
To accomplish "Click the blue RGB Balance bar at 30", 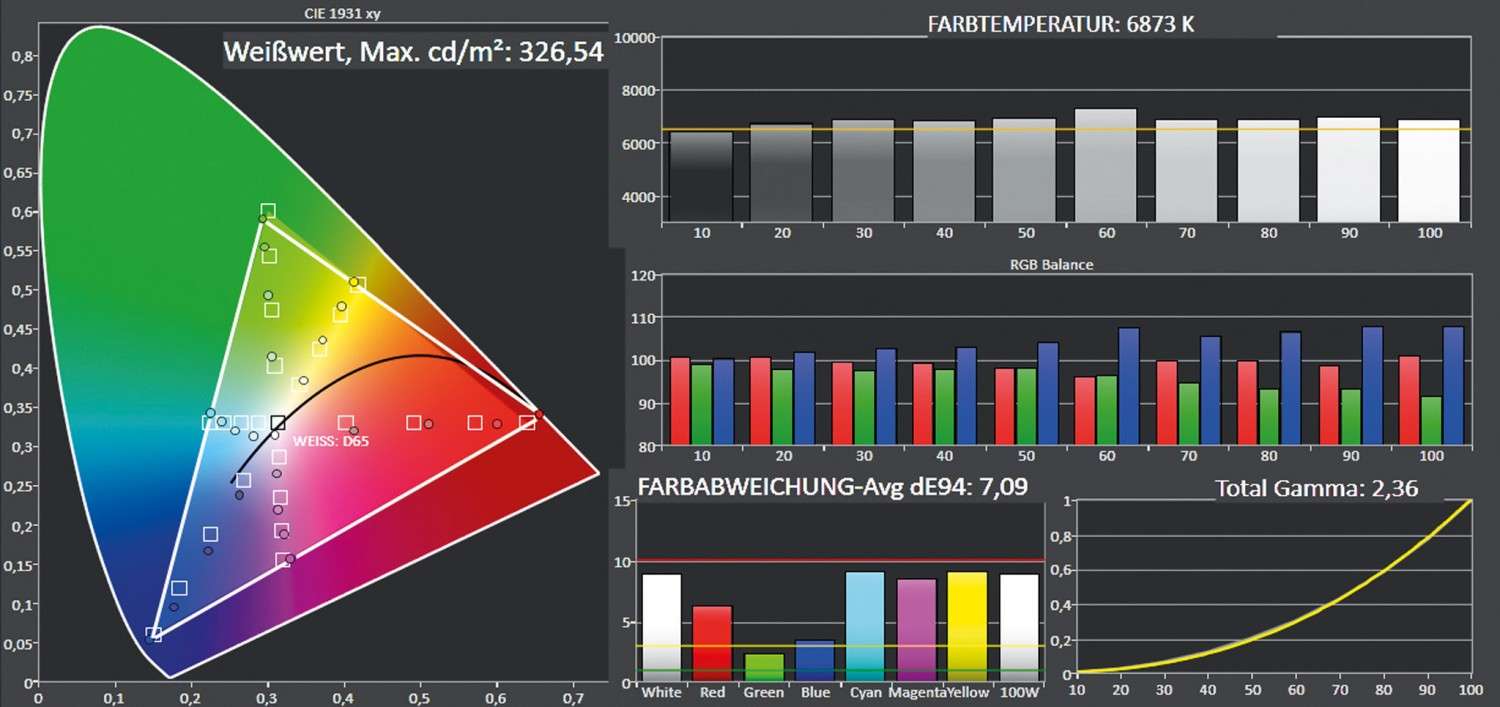I will click(x=886, y=397).
